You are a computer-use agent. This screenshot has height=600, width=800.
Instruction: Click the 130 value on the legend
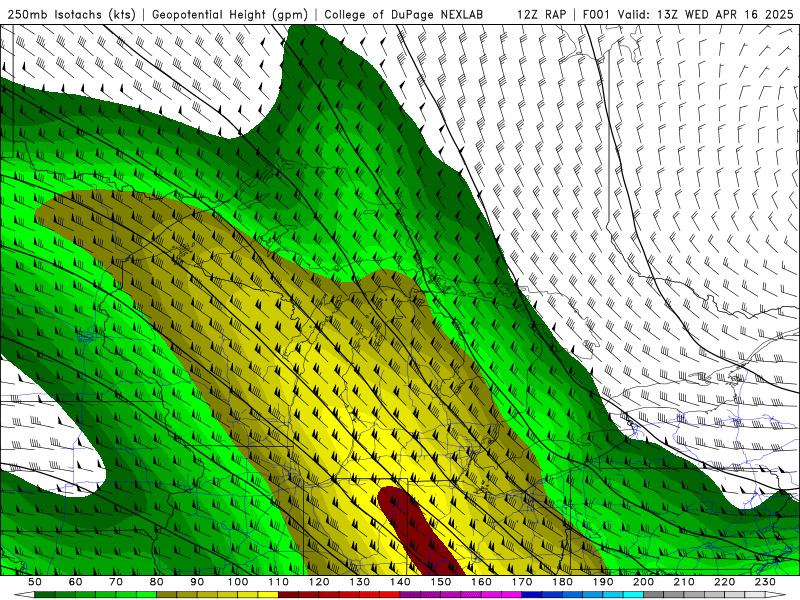pos(359,582)
